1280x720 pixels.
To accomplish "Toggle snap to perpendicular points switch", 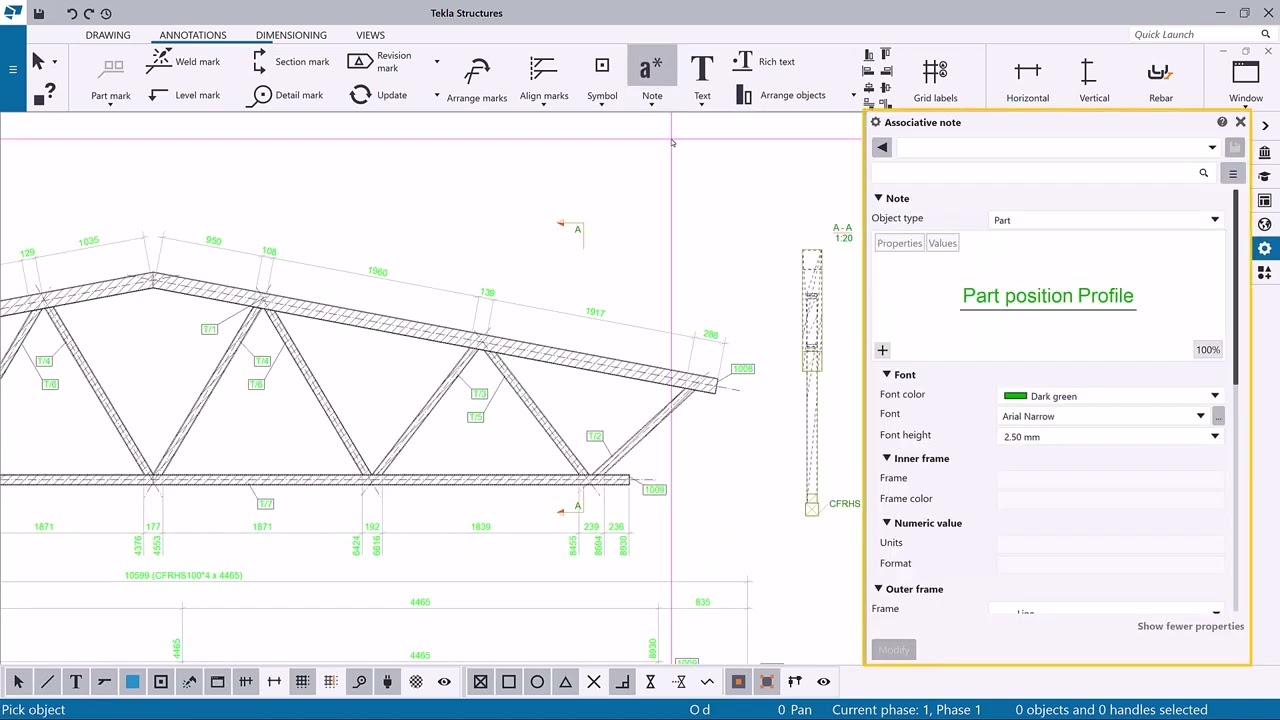I will [x=622, y=682].
